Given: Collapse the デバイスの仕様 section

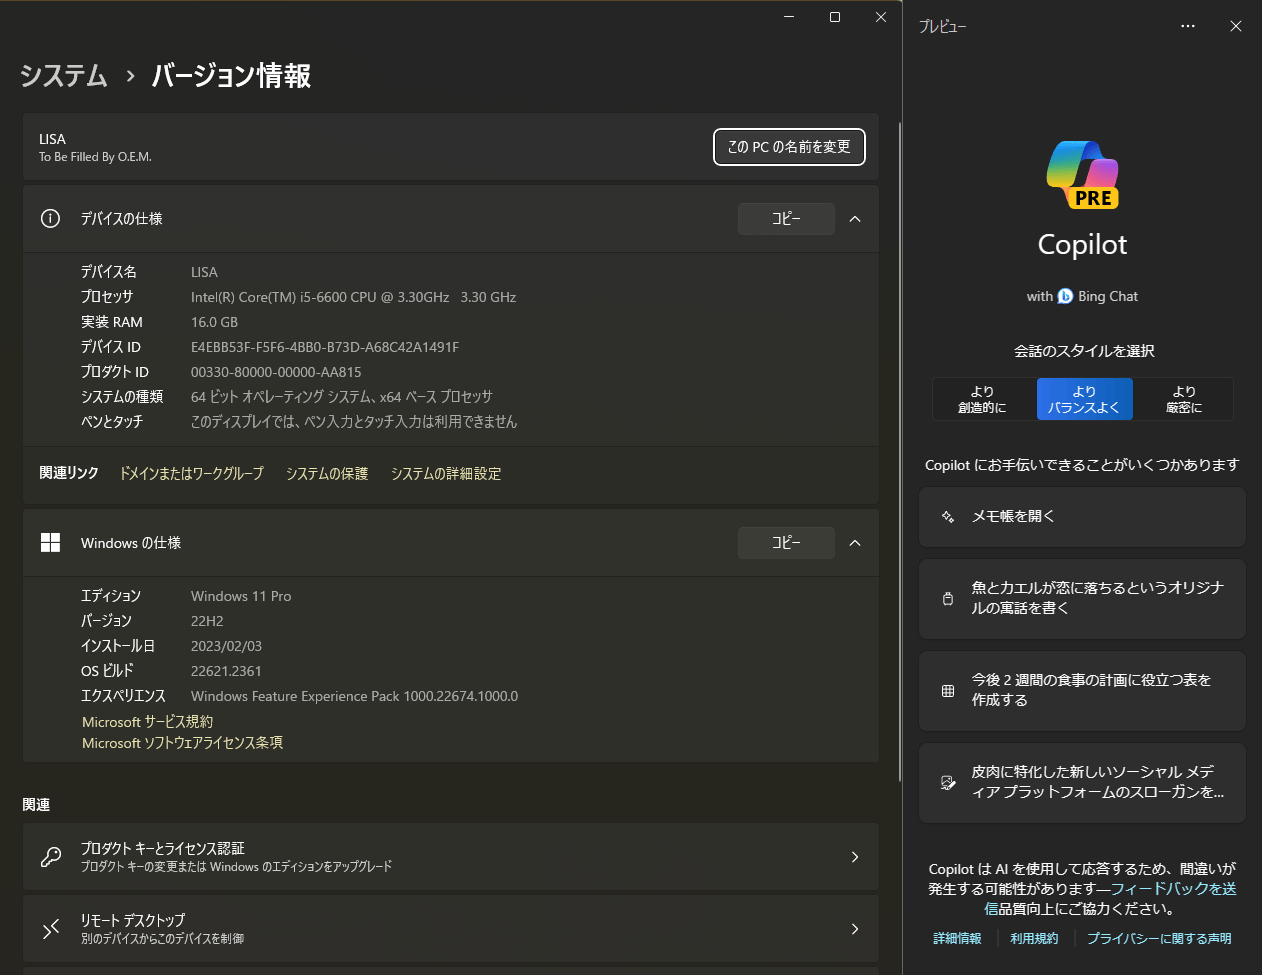Looking at the screenshot, I should point(855,219).
